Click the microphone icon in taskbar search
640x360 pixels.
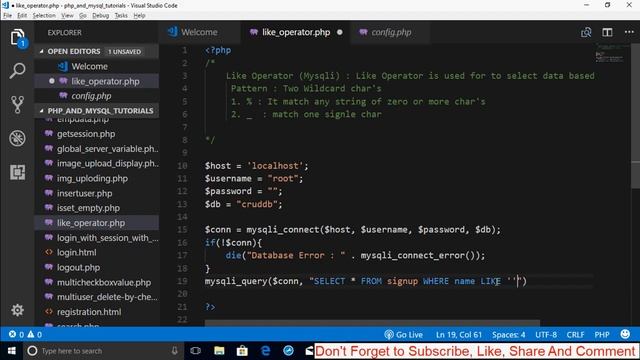click(x=174, y=351)
